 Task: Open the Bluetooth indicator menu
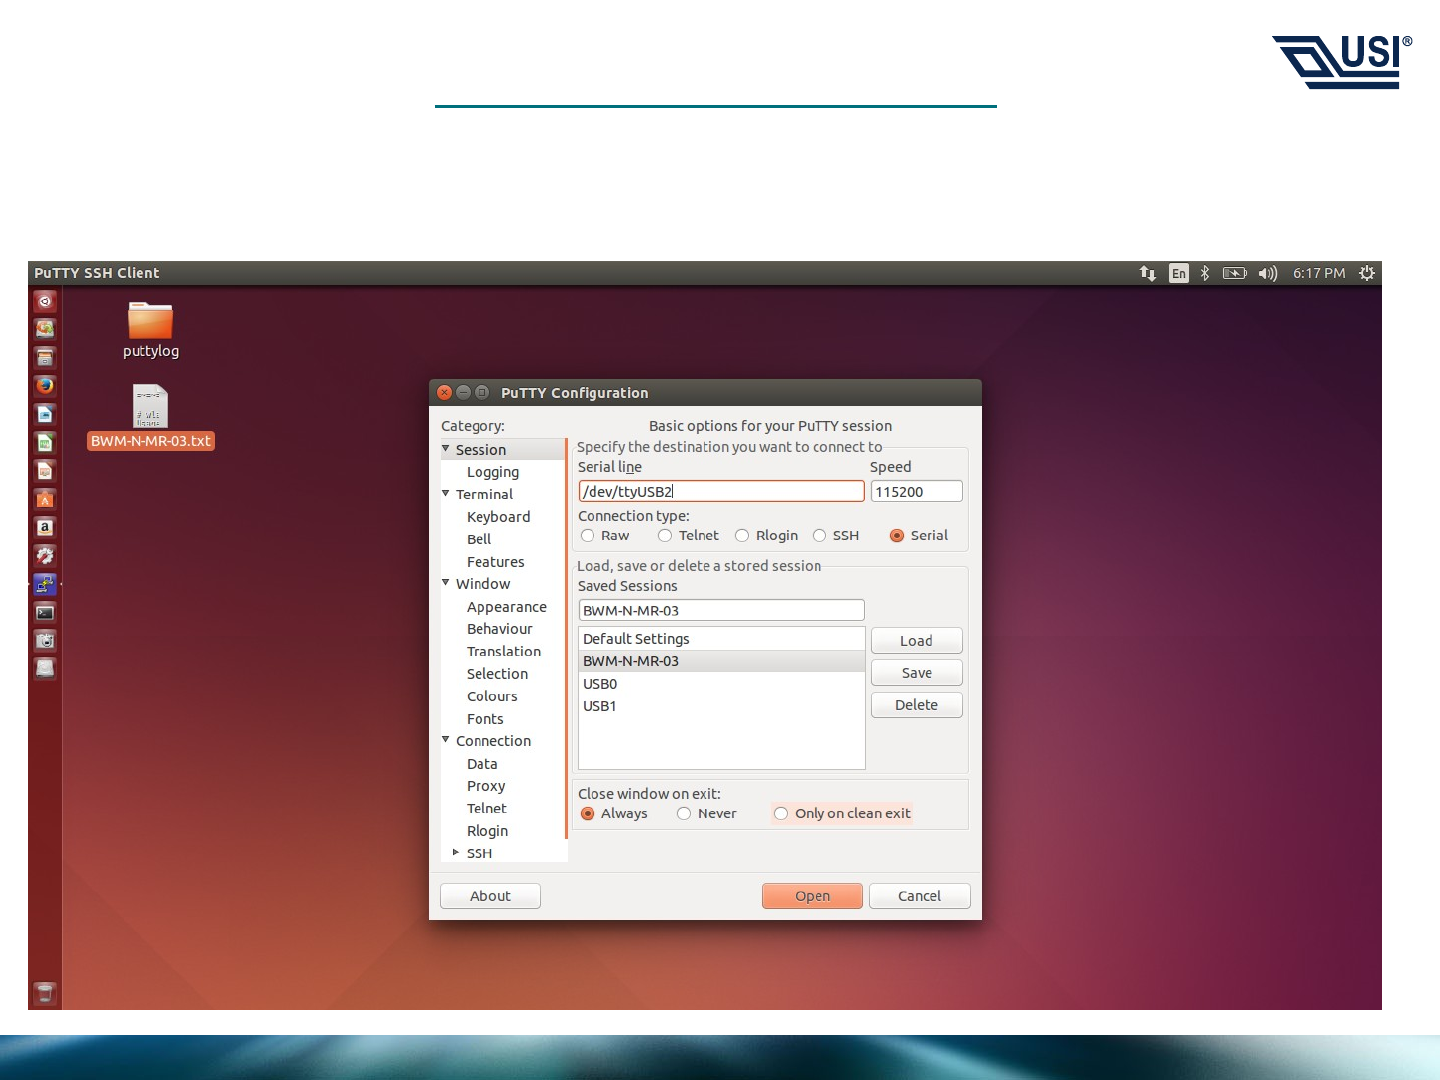coord(1205,273)
